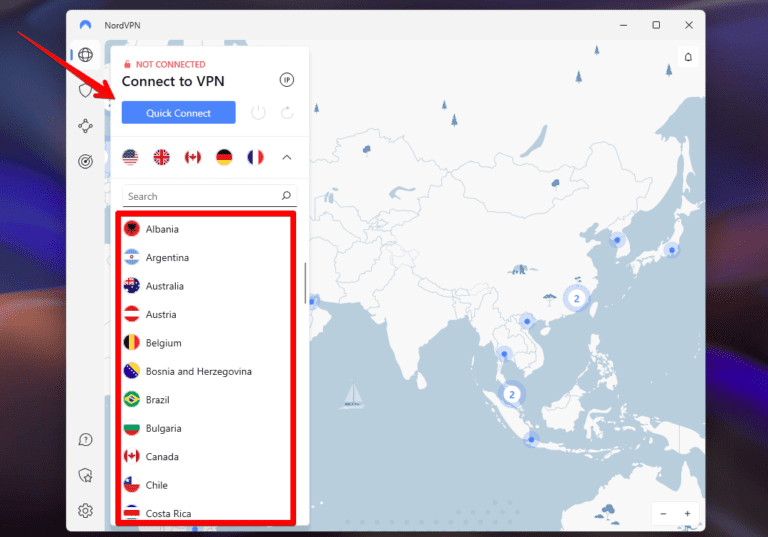Image resolution: width=768 pixels, height=537 pixels.
Task: Open the shield Threat Protection sidebar icon
Action: pos(86,90)
